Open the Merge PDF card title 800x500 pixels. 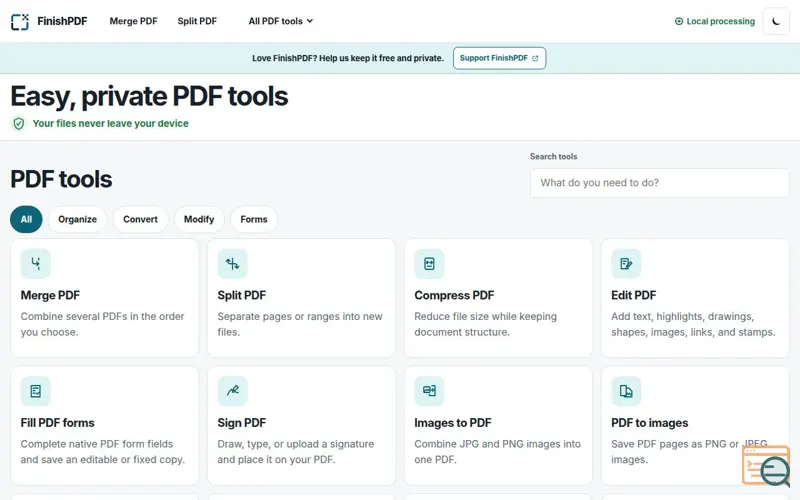coord(50,295)
